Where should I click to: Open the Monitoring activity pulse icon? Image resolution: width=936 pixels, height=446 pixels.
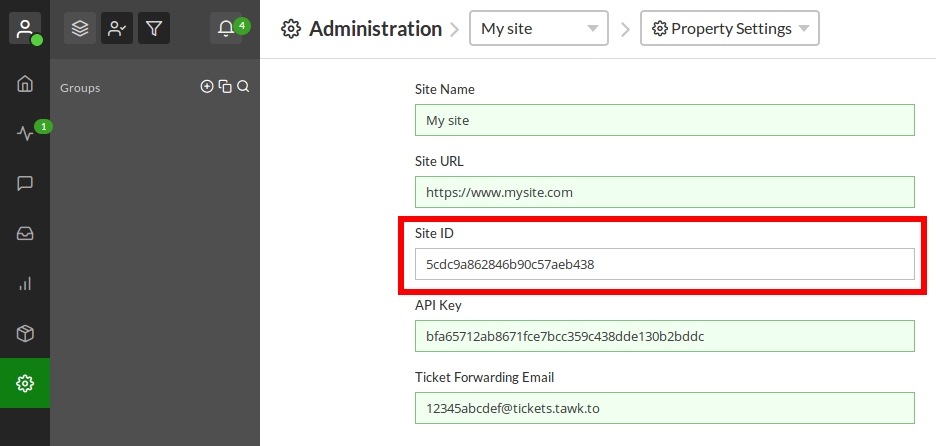click(x=25, y=133)
